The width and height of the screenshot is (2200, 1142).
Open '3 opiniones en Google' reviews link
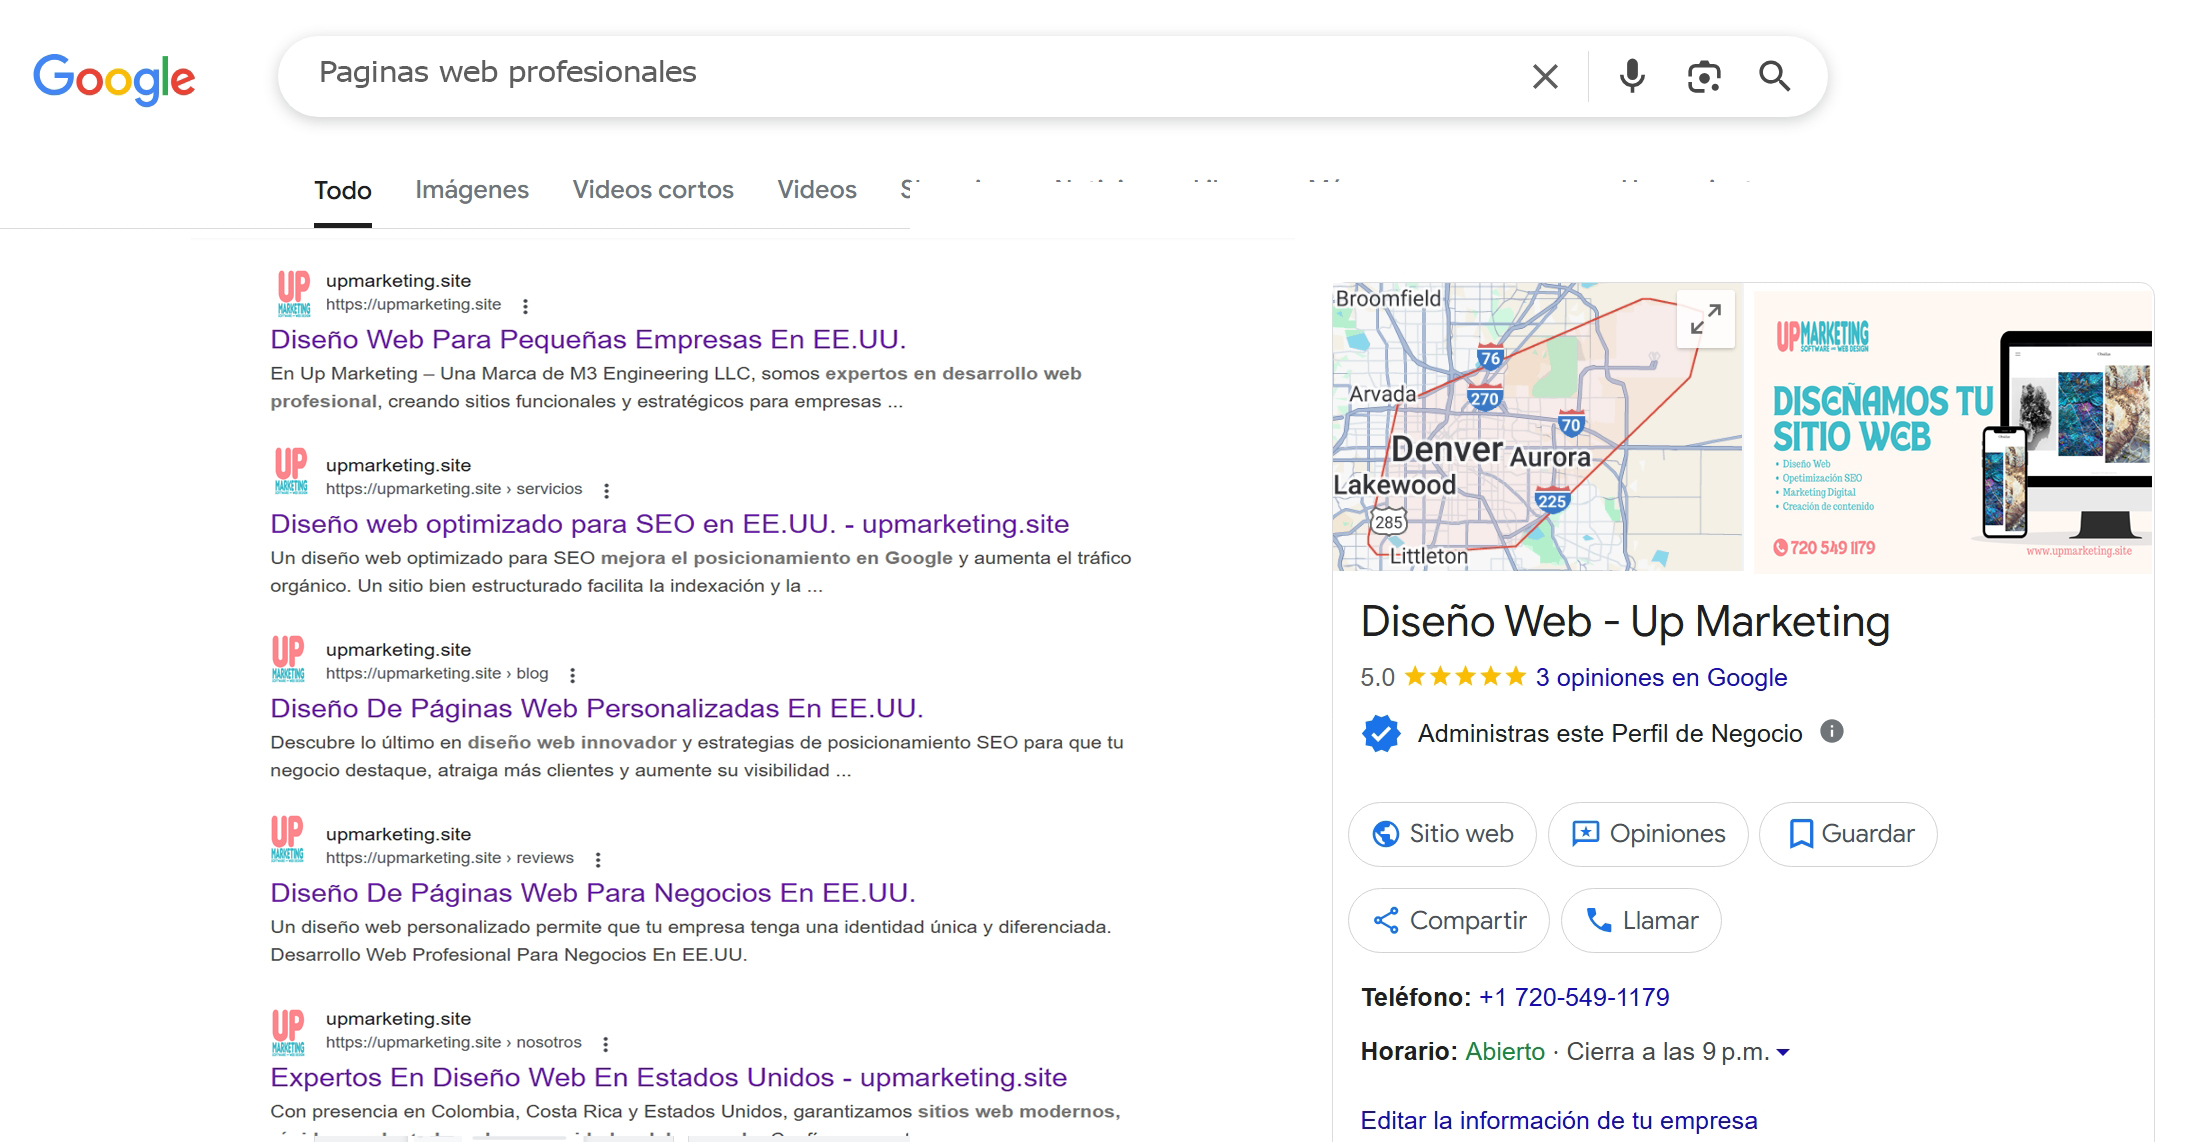point(1661,678)
